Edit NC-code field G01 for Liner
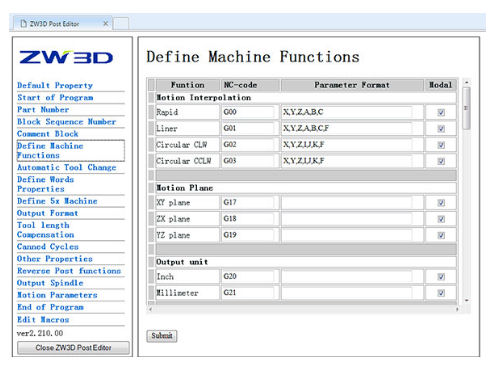 point(248,128)
